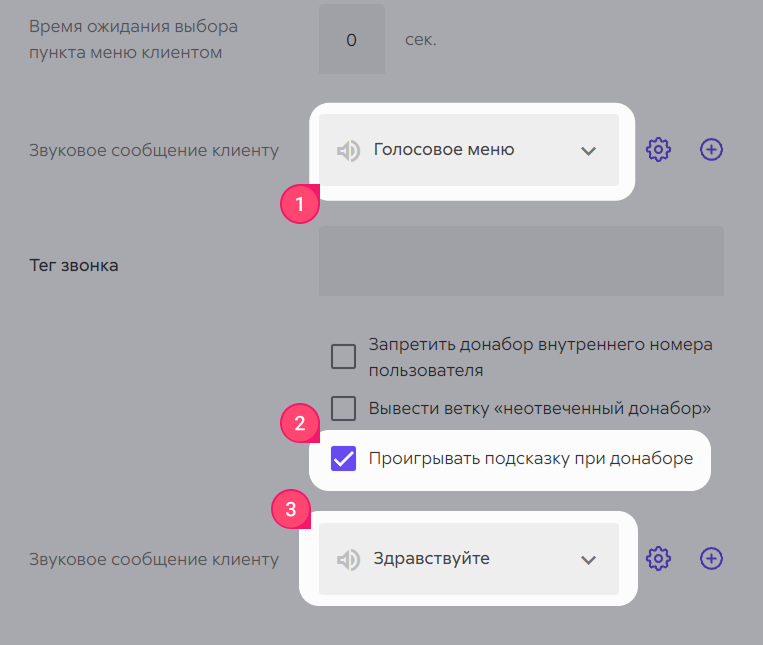This screenshot has width=763, height=645.
Task: Click the red step marker number 1
Action: click(x=300, y=204)
